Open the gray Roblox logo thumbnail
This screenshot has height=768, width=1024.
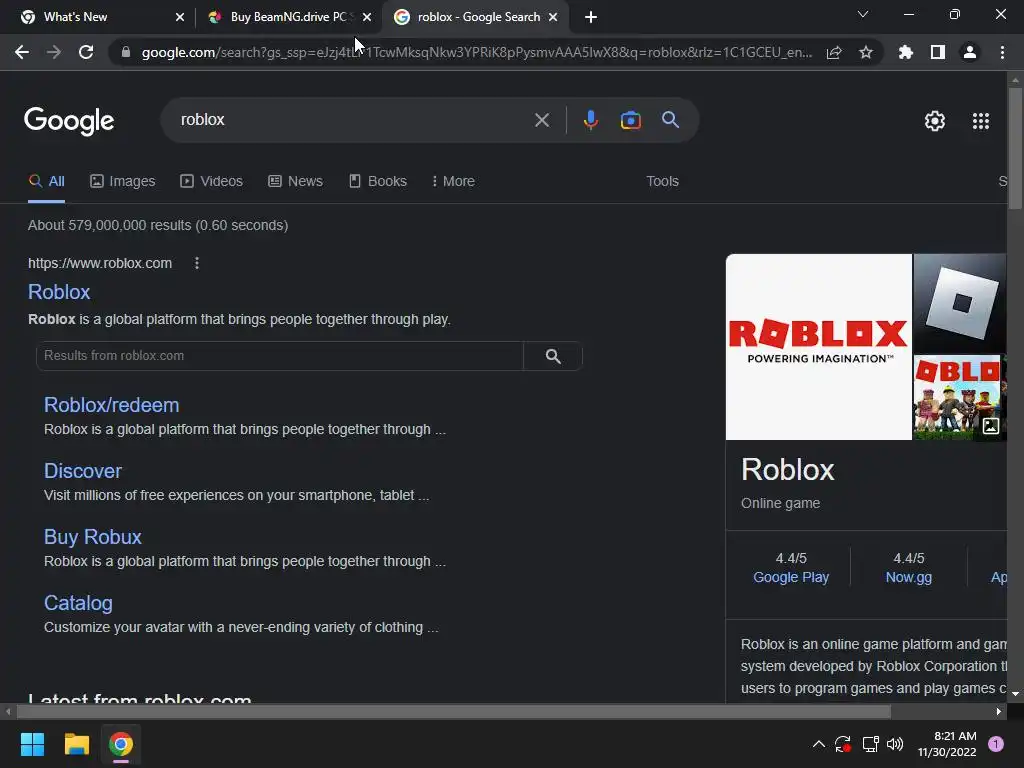[960, 304]
